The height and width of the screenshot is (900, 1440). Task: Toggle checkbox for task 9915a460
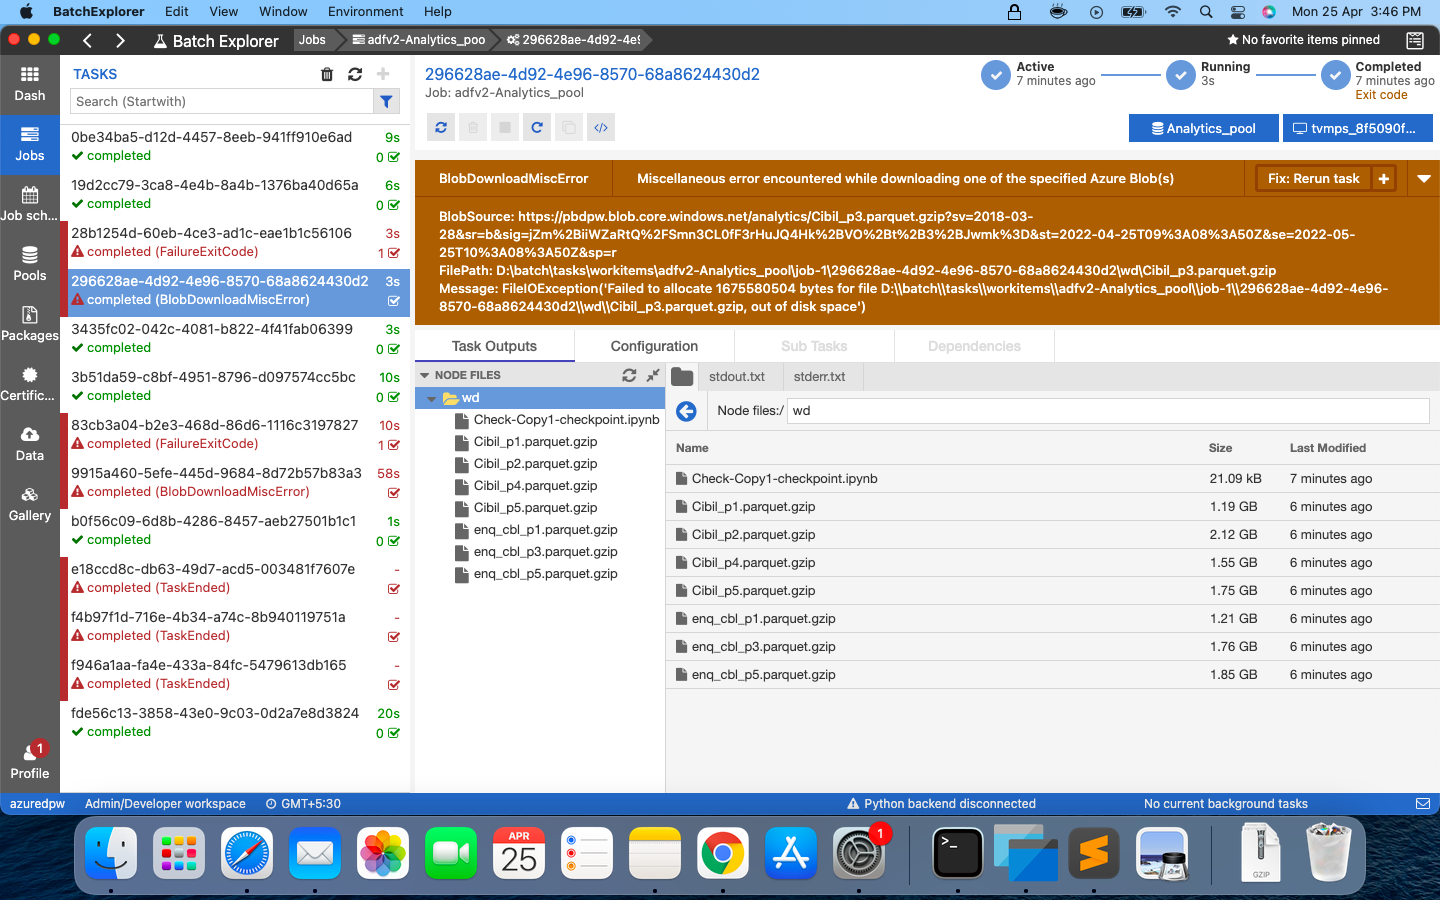click(x=394, y=493)
